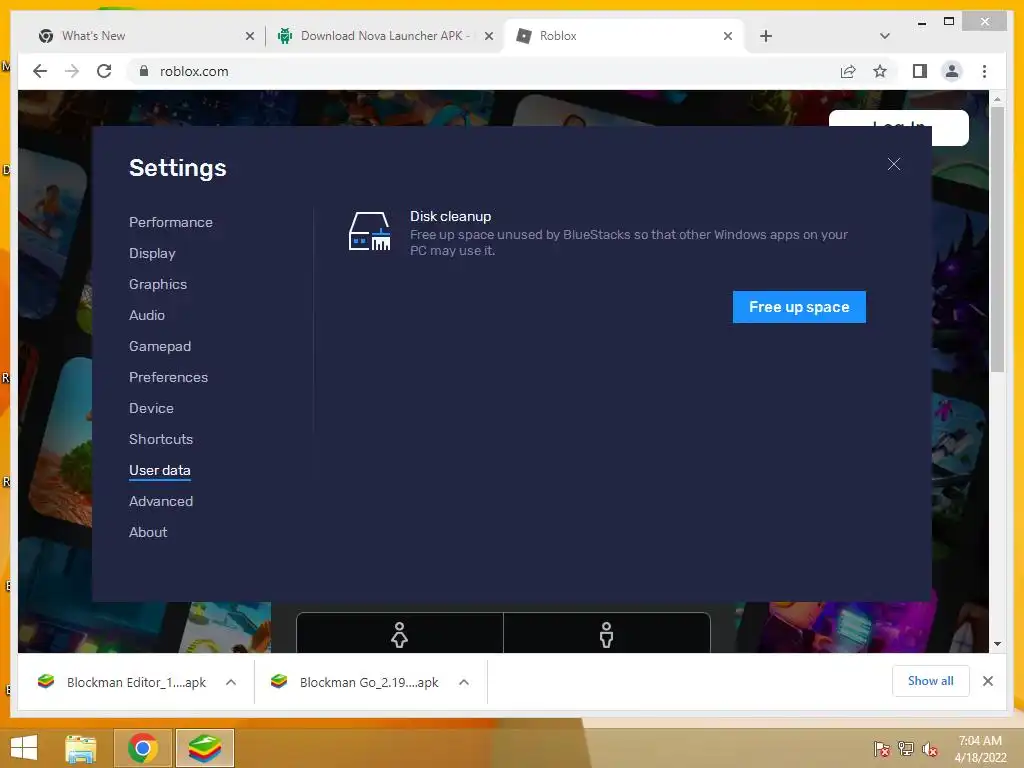Screen dimensions: 1024x768
Task: Click Show all downloads
Action: (x=931, y=681)
